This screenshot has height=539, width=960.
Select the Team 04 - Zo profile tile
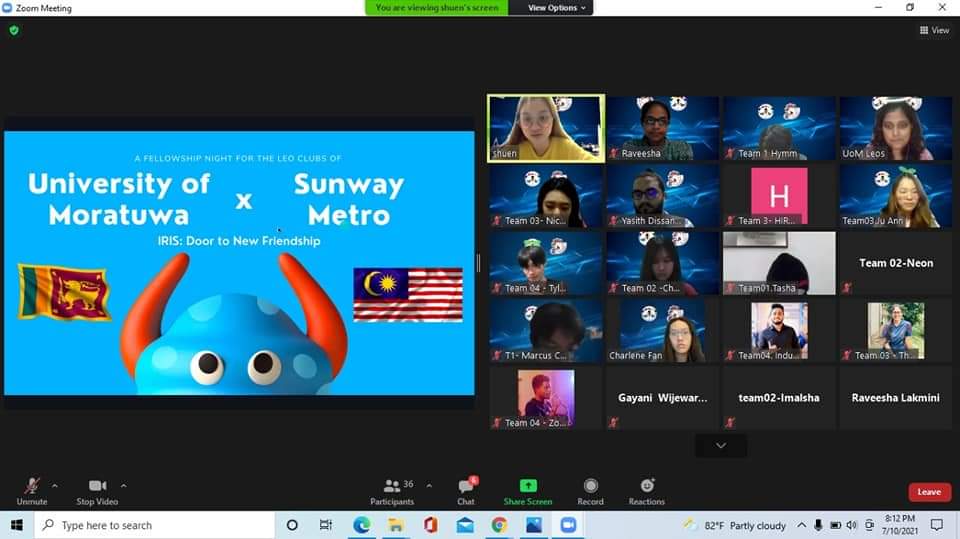[546, 398]
